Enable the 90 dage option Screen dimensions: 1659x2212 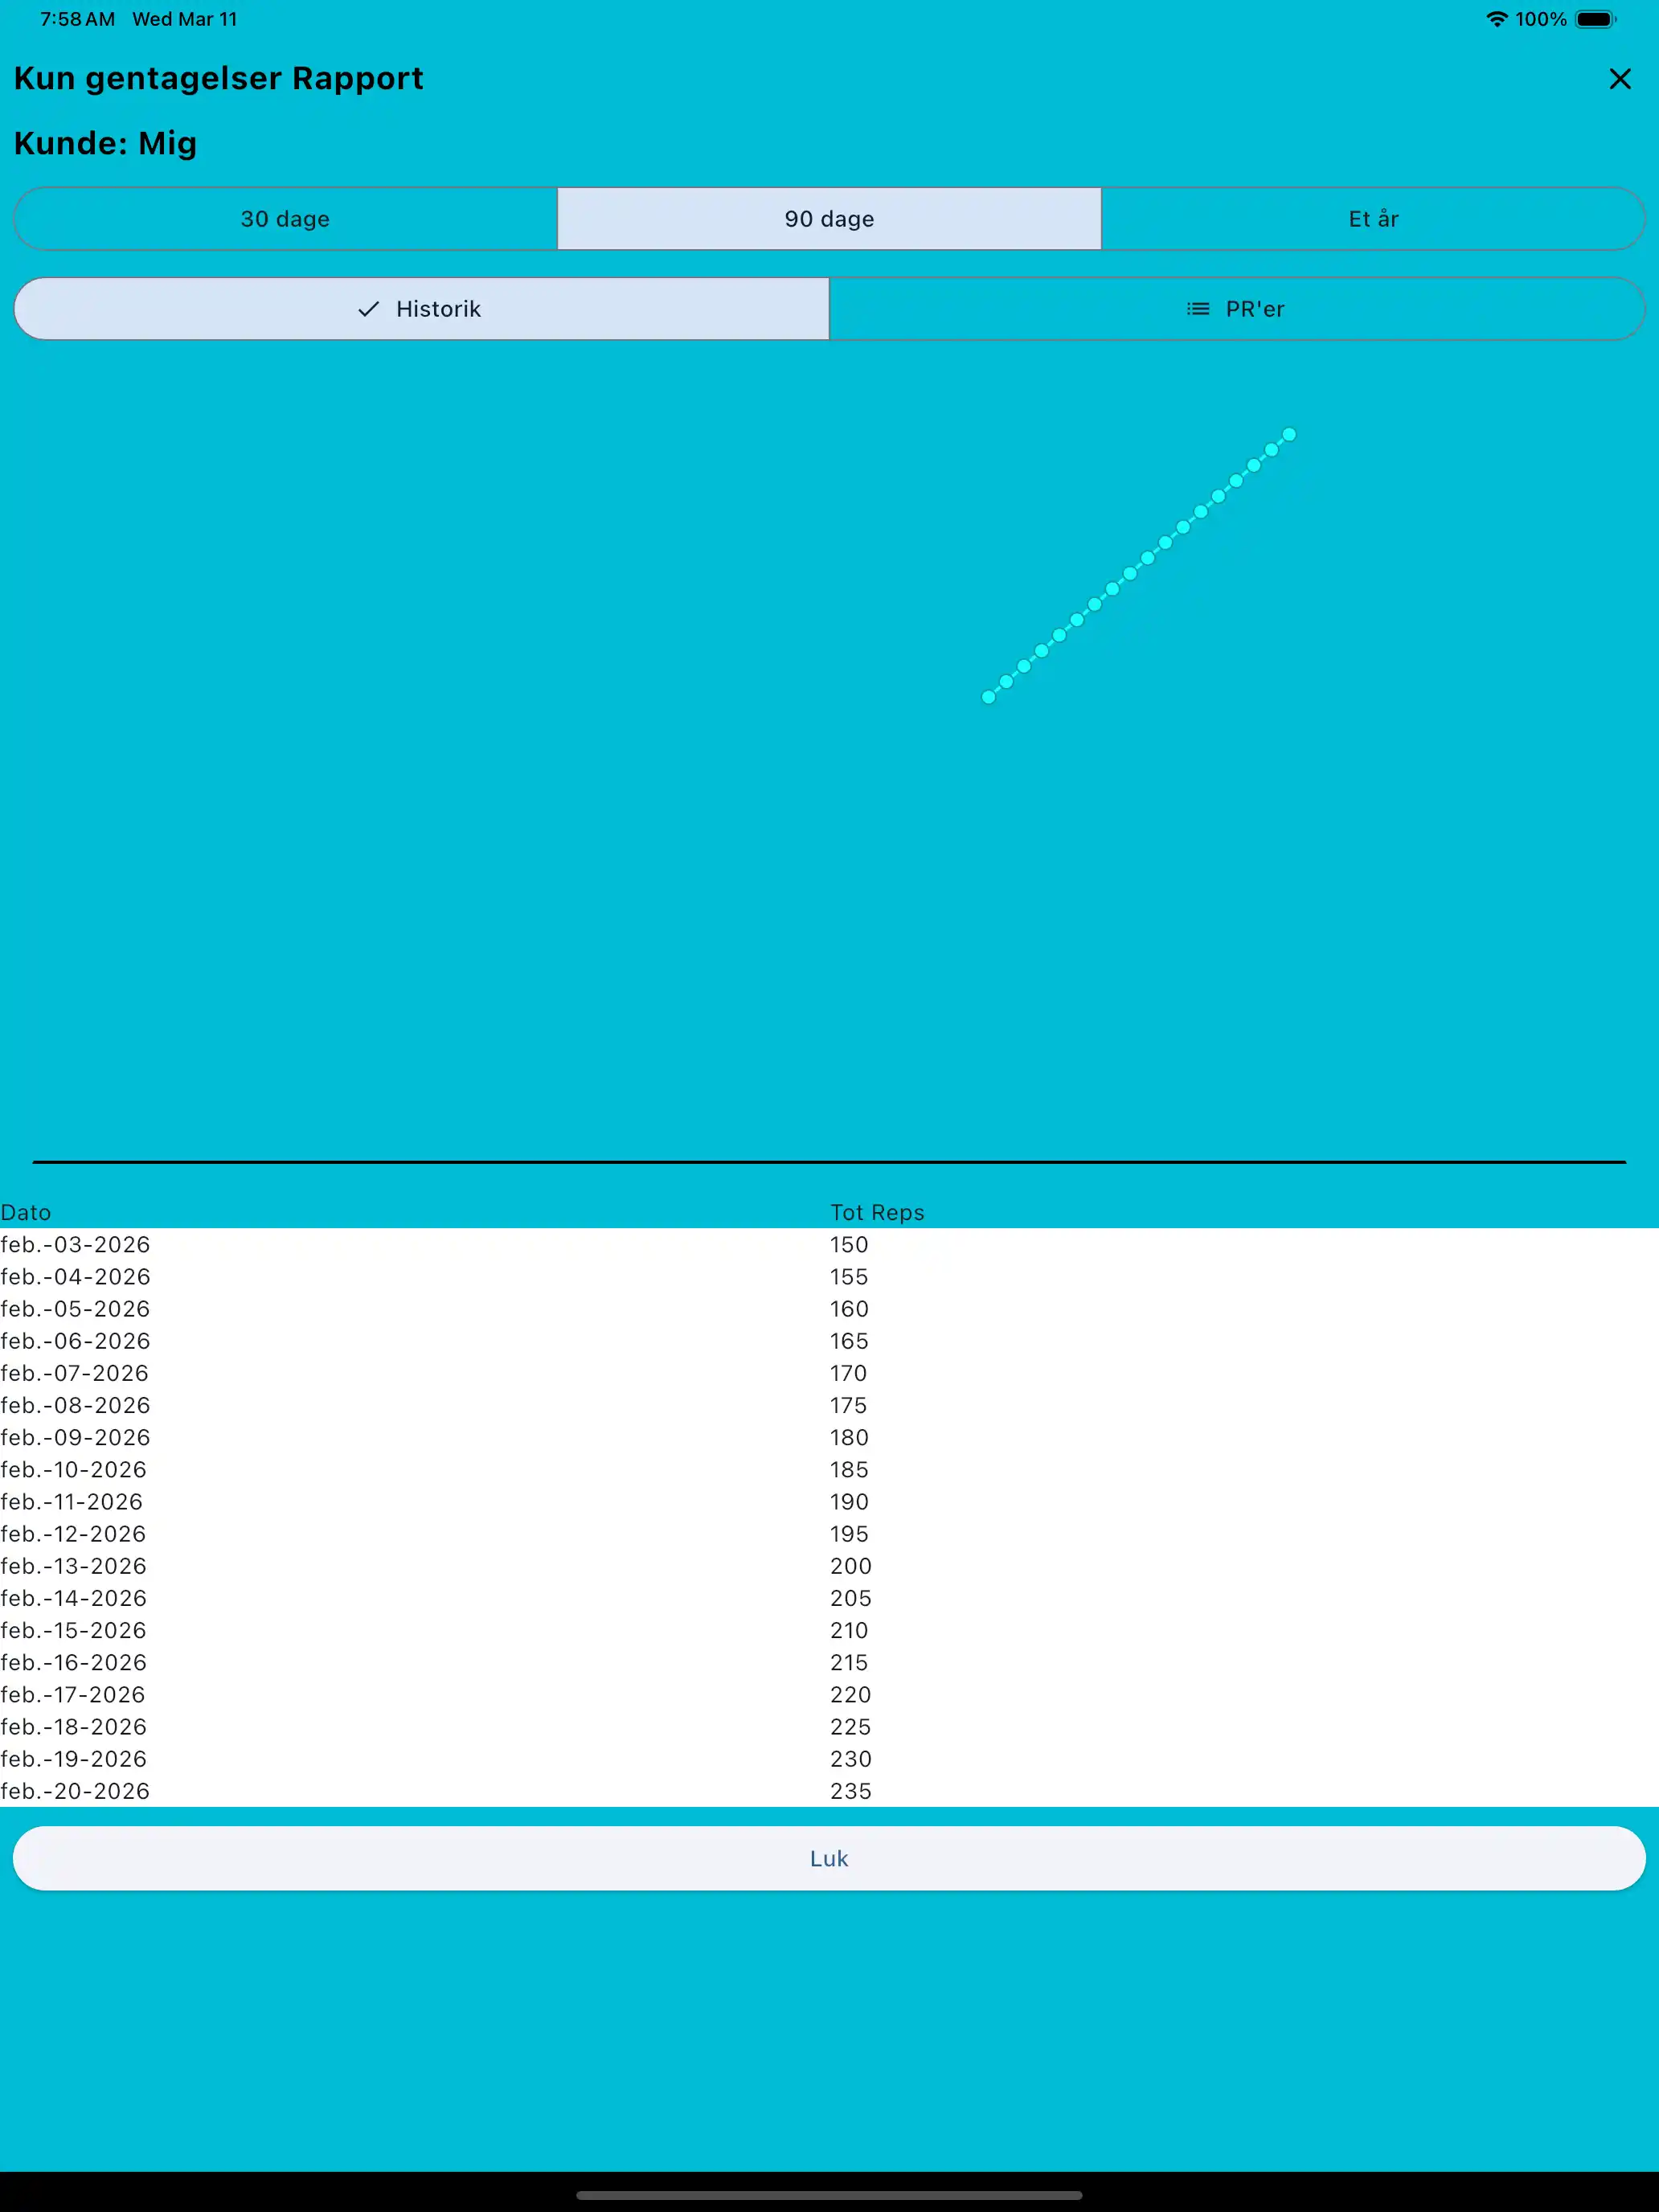point(829,218)
